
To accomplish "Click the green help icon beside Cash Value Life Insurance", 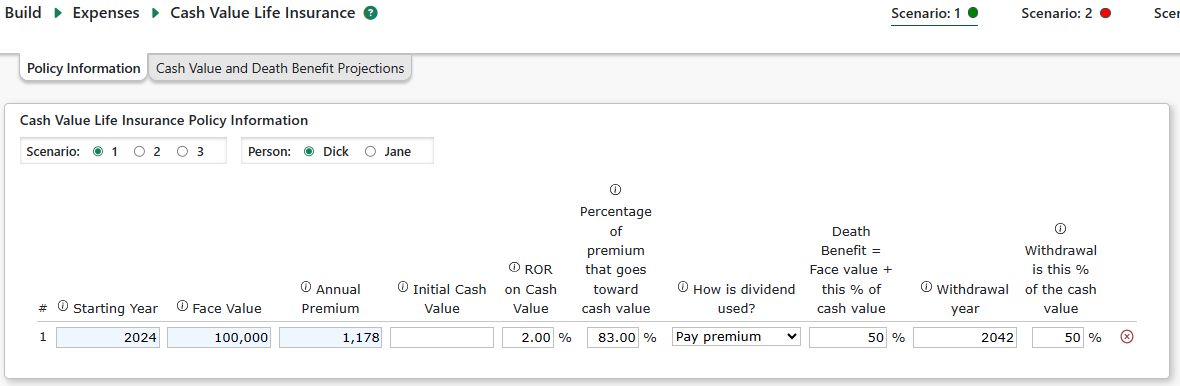I will [370, 13].
